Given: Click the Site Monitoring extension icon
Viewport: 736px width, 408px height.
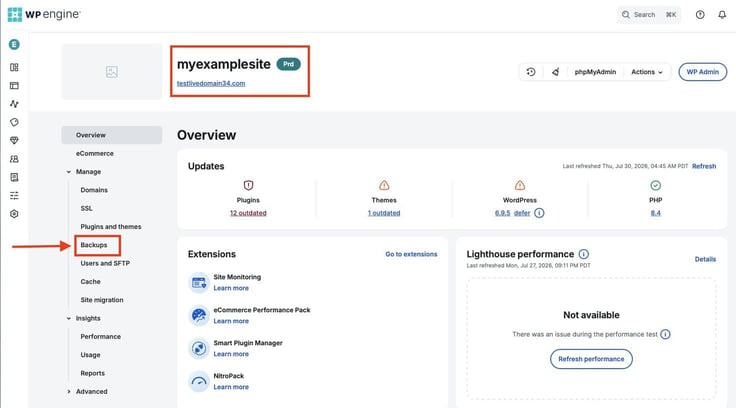Looking at the screenshot, I should (x=199, y=283).
